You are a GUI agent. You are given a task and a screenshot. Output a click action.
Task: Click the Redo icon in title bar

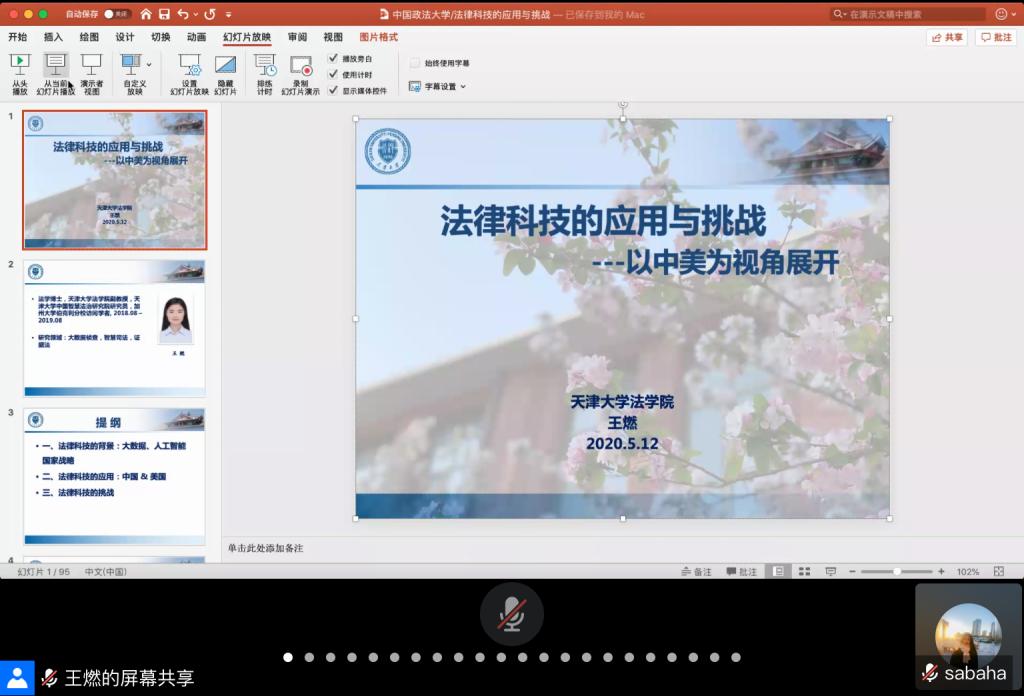210,14
